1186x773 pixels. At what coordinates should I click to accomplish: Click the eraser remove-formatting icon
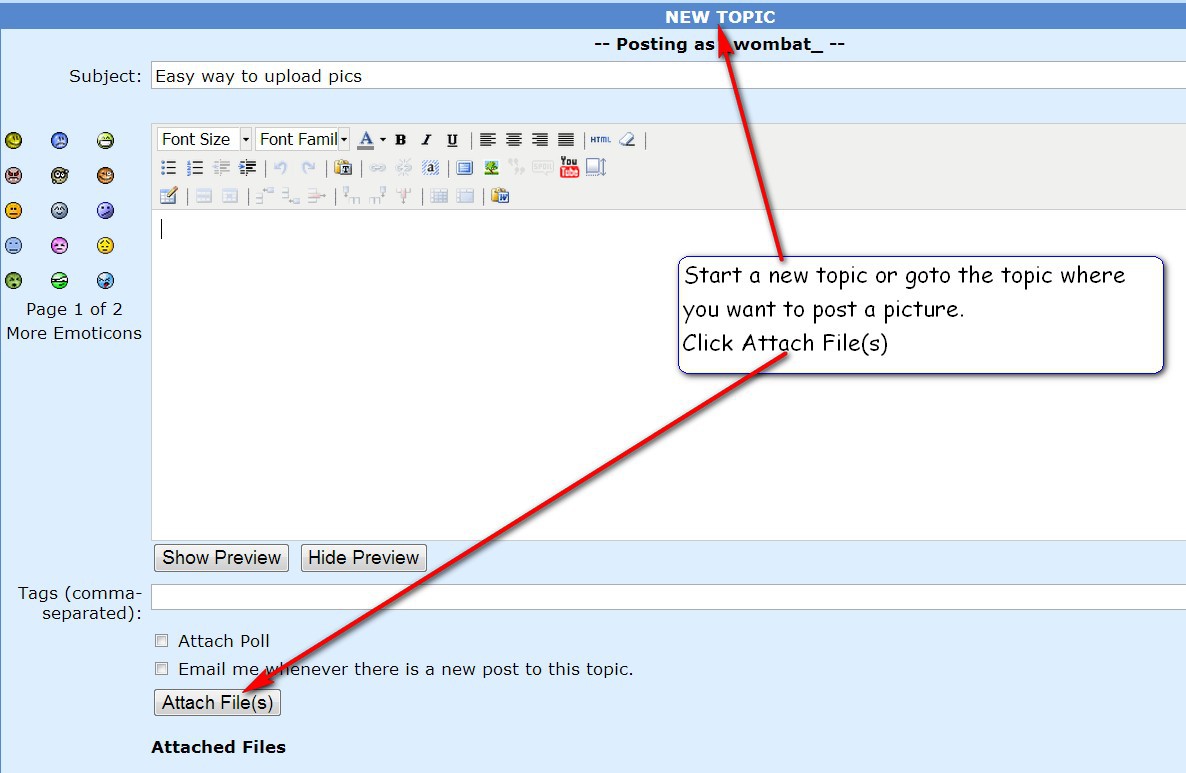(x=627, y=140)
